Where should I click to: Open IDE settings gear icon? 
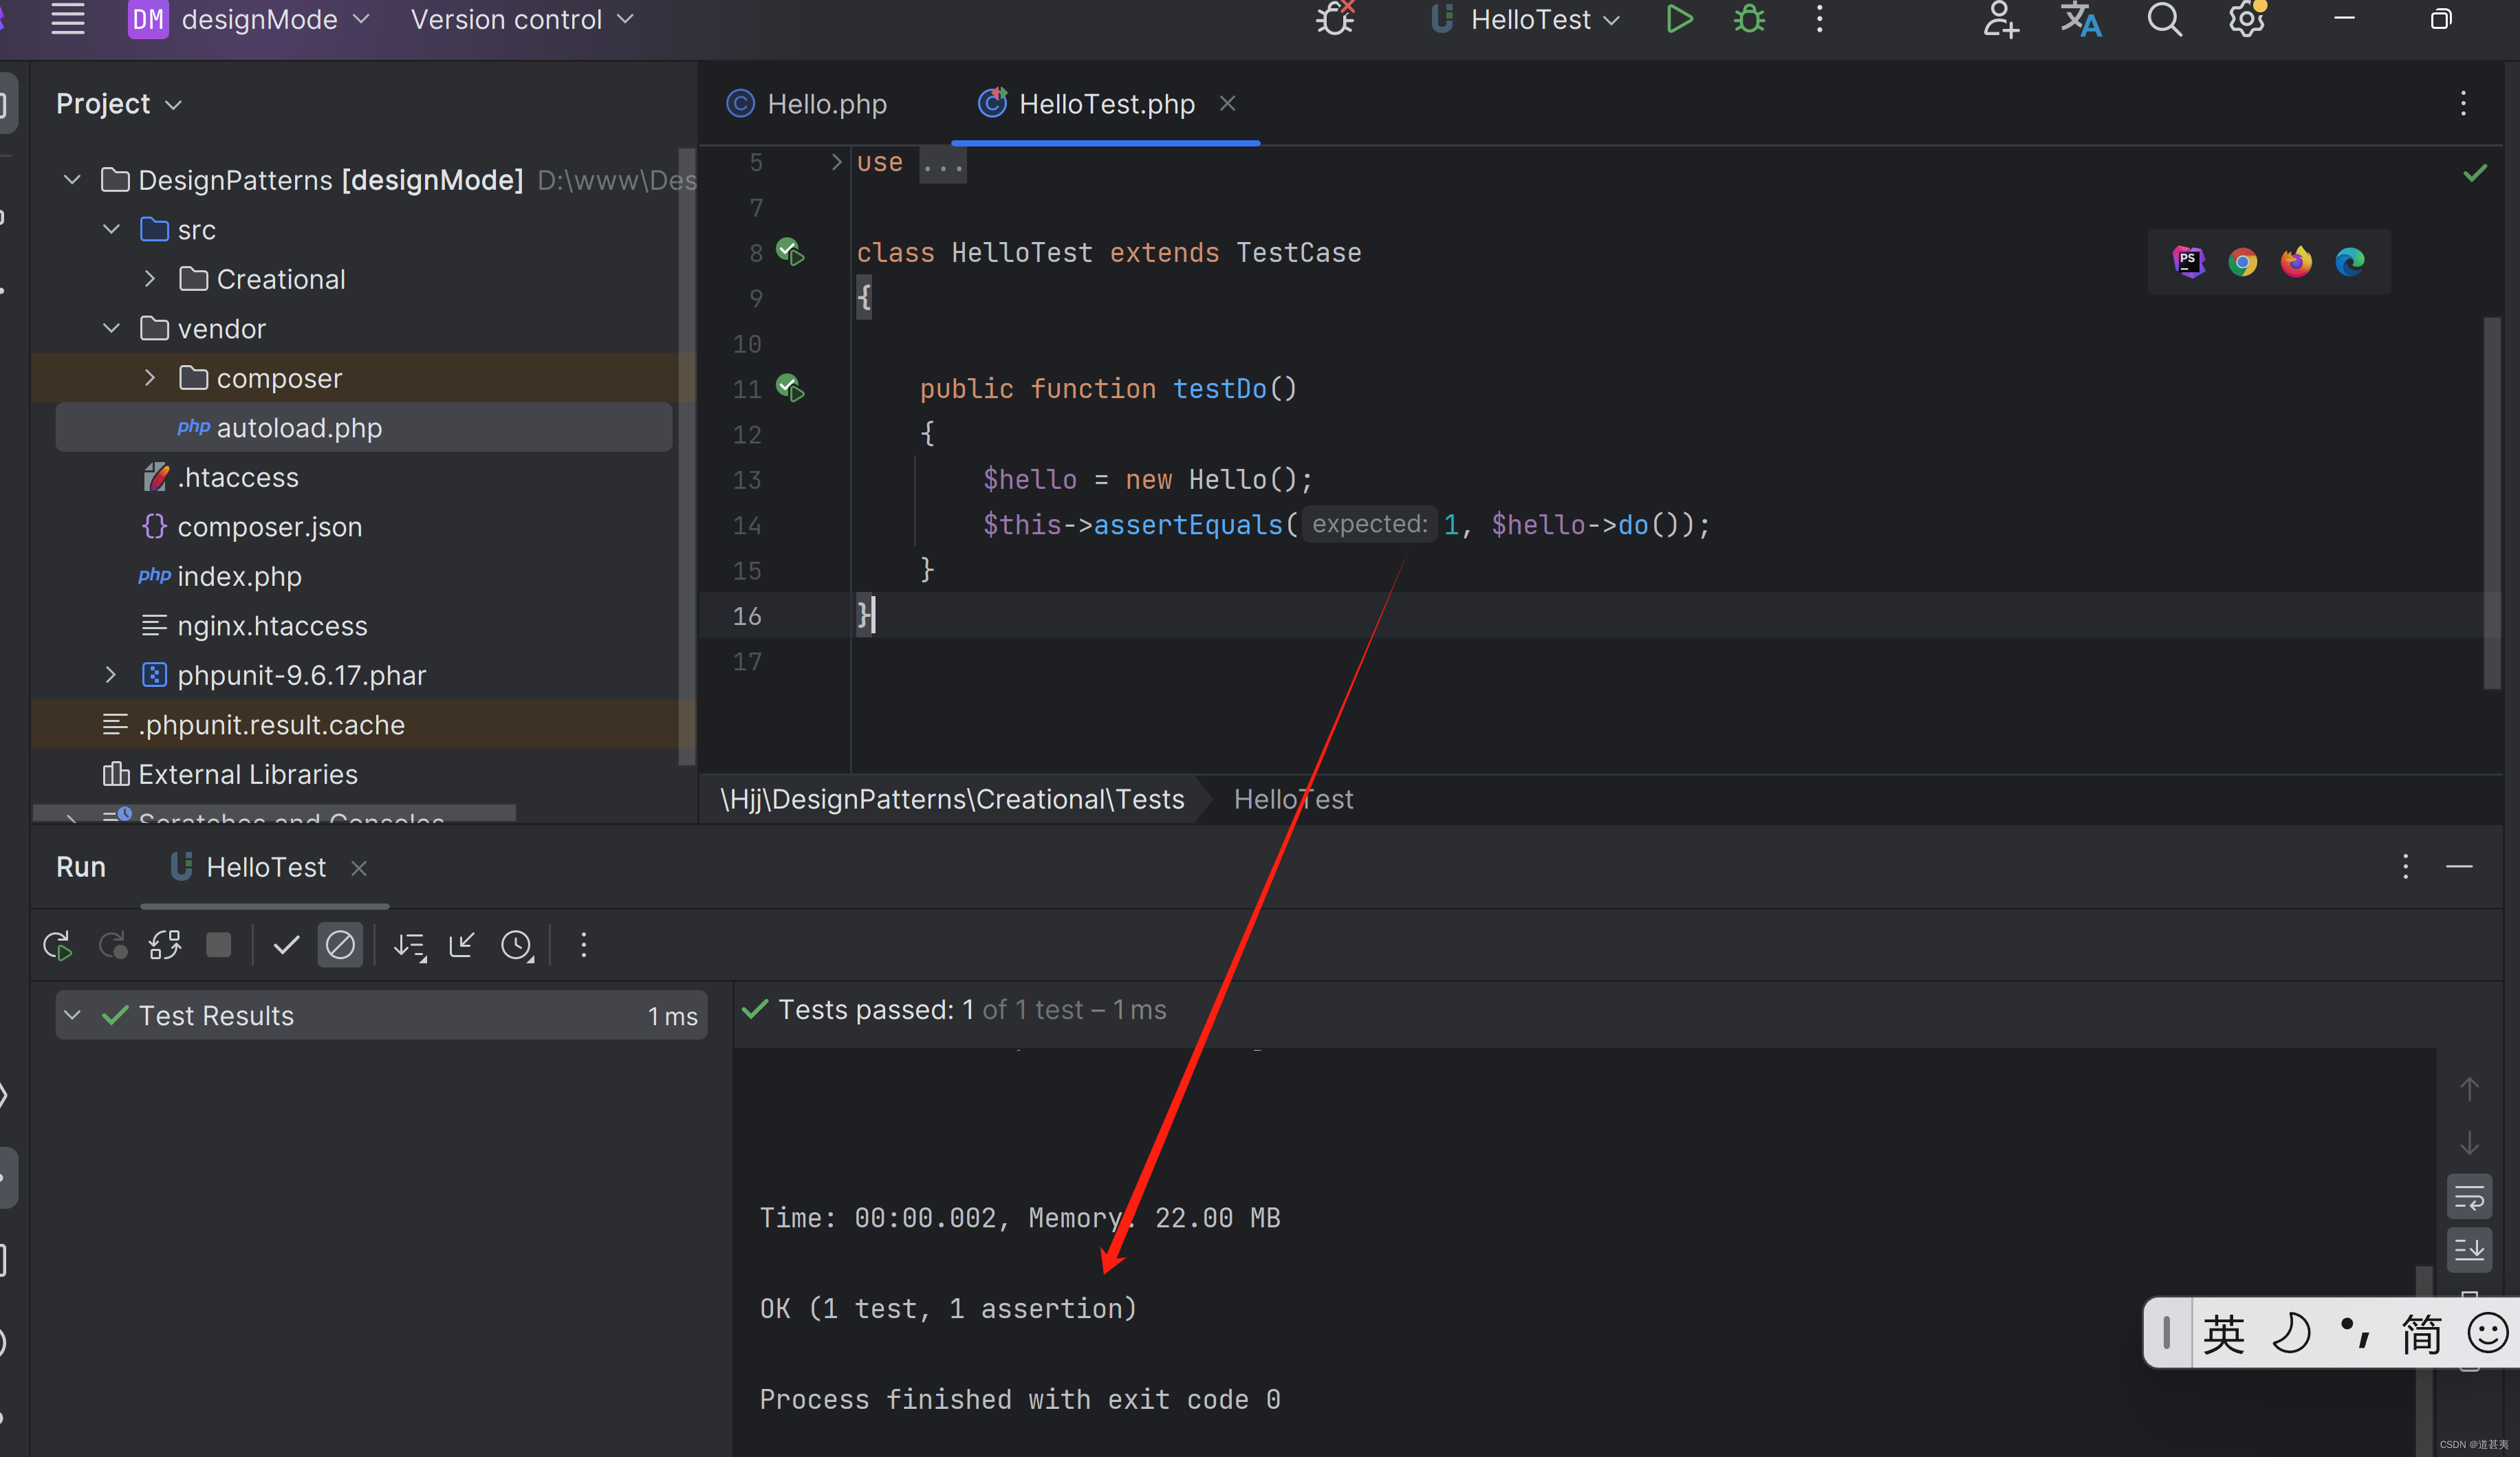(2247, 19)
